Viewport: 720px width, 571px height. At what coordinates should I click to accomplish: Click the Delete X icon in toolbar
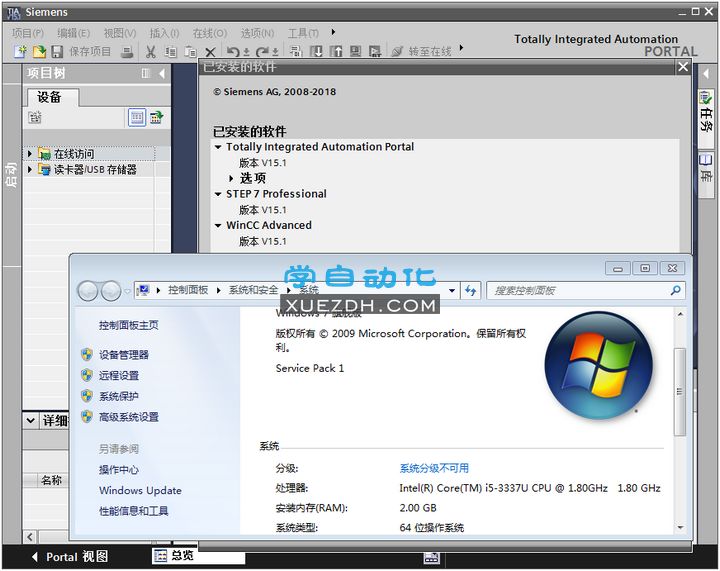pyautogui.click(x=210, y=52)
